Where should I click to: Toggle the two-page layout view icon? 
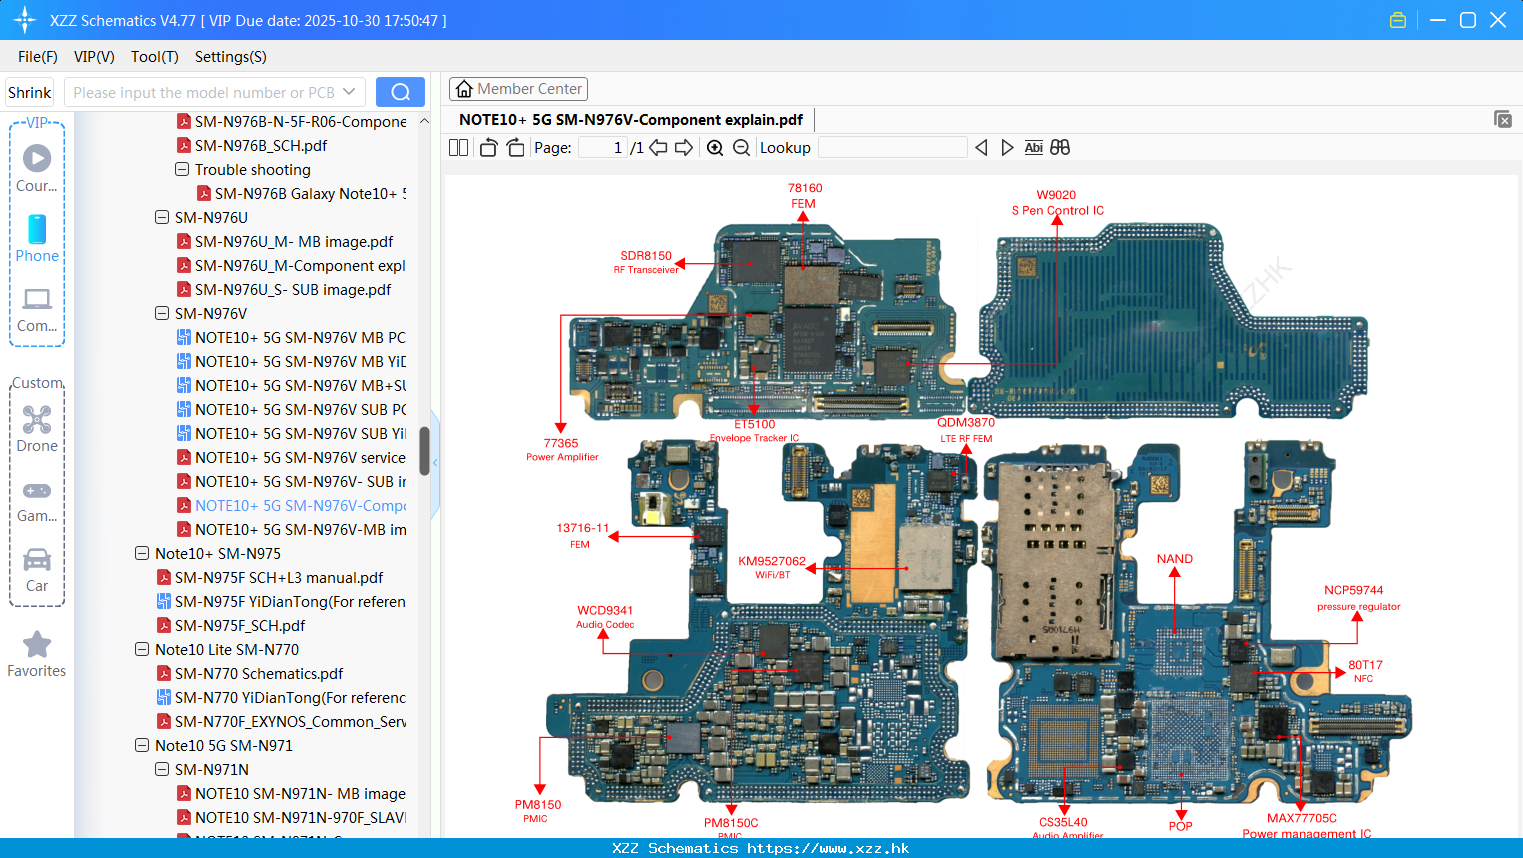pyautogui.click(x=458, y=148)
